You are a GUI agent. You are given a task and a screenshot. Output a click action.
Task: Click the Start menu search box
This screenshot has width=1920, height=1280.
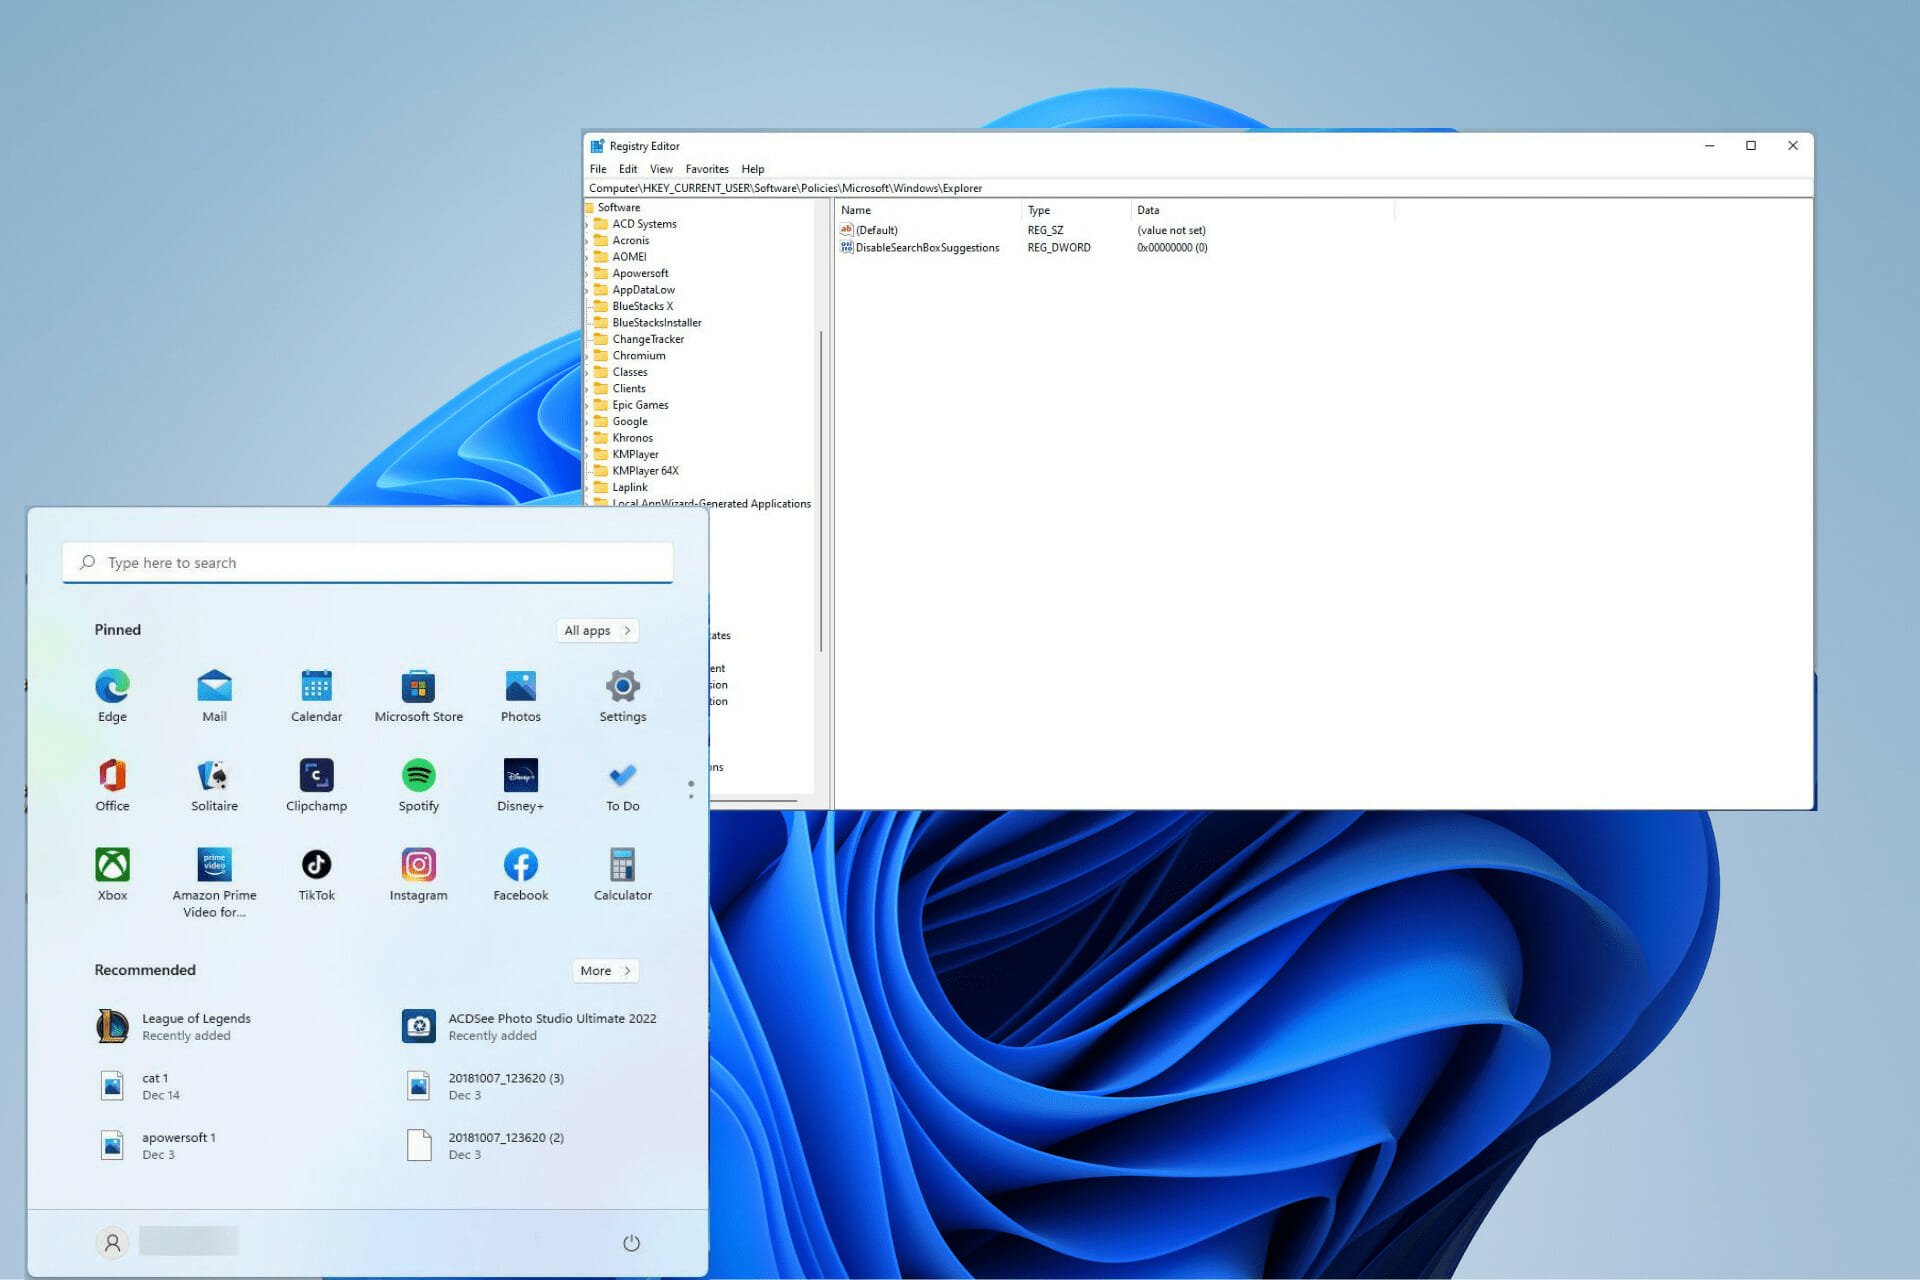368,563
